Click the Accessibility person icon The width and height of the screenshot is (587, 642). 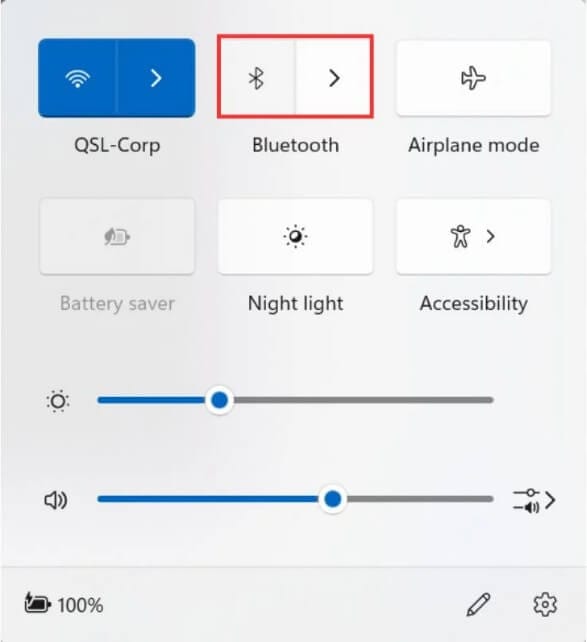click(461, 236)
